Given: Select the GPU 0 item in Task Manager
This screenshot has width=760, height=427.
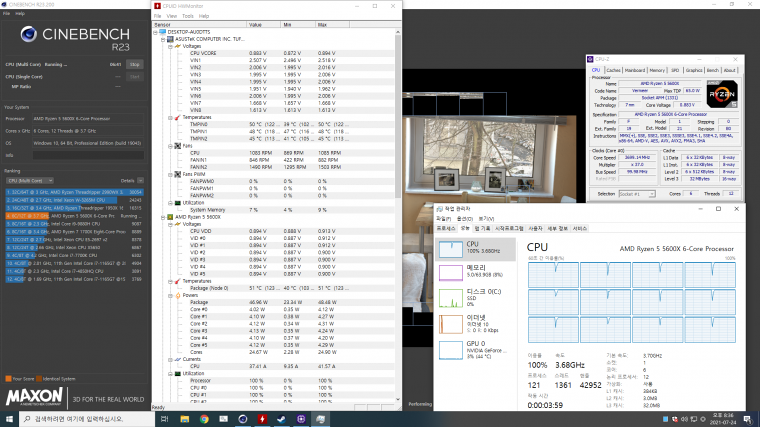Looking at the screenshot, I should 475,349.
